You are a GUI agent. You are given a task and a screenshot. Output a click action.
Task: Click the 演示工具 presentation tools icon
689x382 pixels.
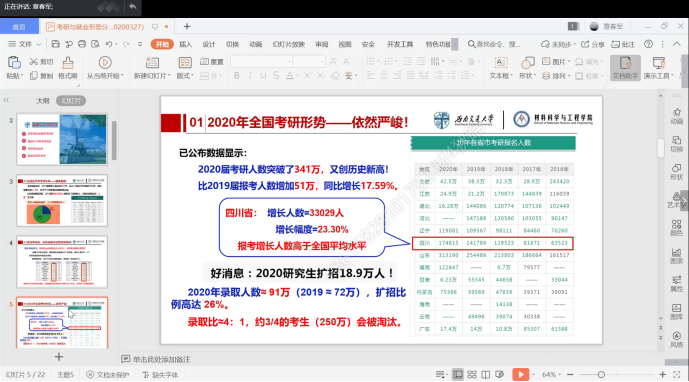pyautogui.click(x=658, y=68)
